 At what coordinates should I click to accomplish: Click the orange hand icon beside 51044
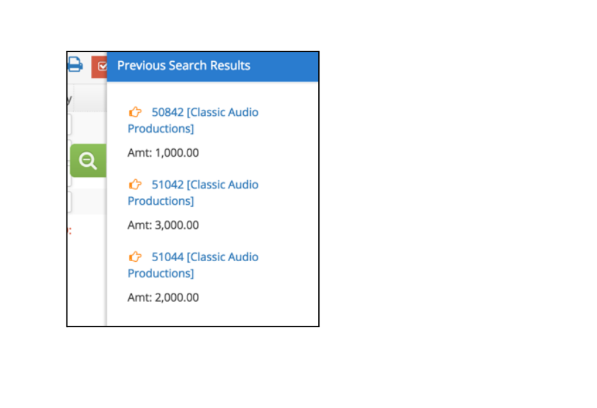pyautogui.click(x=135, y=257)
